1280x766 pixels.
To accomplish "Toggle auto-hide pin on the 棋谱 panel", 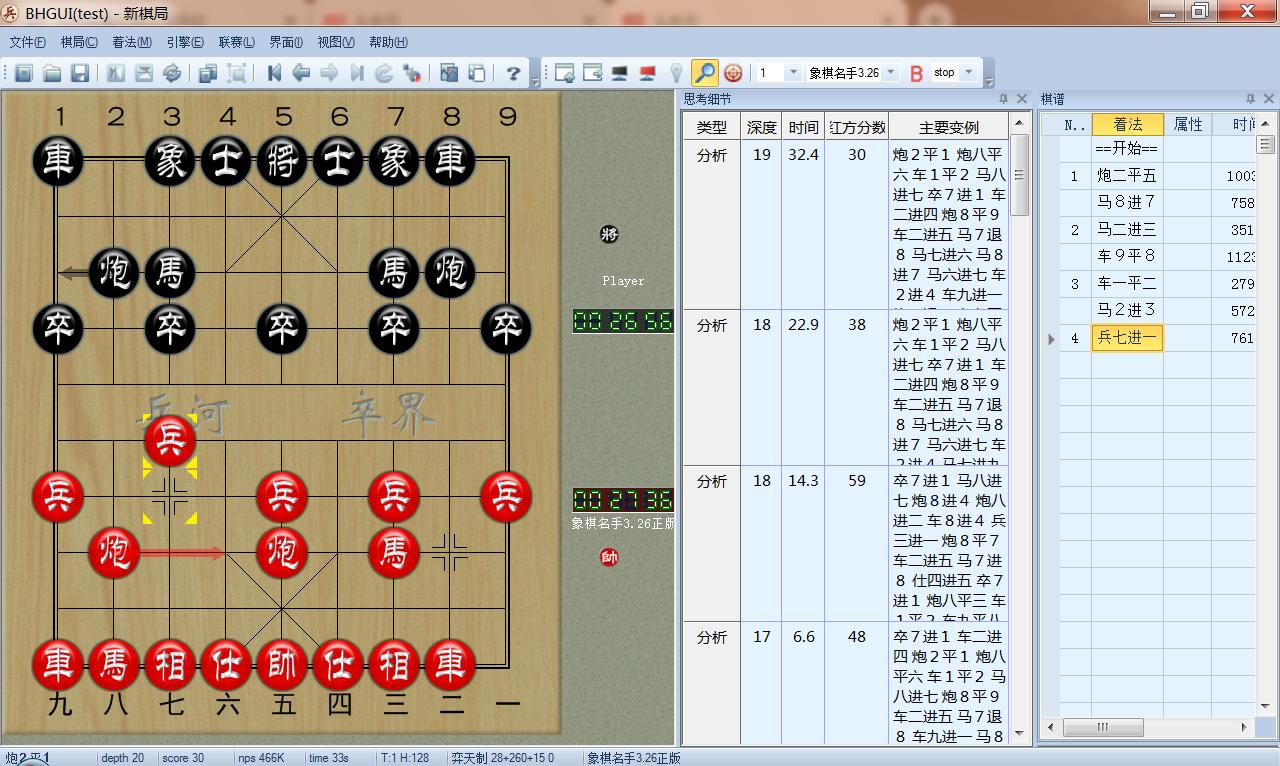I will coord(1249,98).
